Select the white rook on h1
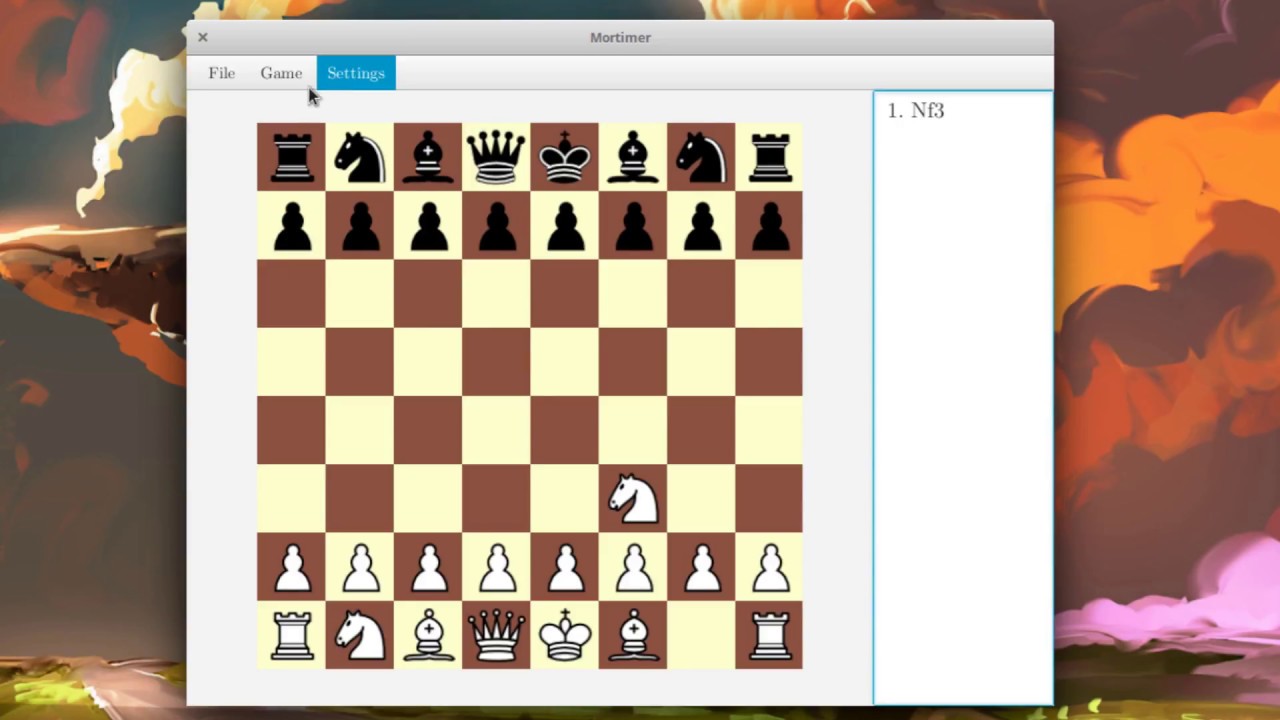The image size is (1280, 720). click(769, 634)
